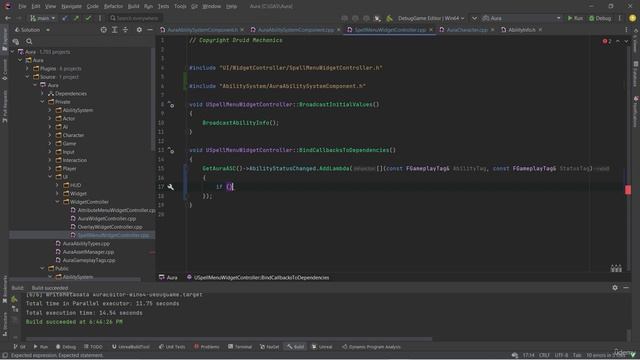Screen dimensions: 640x360
Task: Expand the HUD folder
Action: [58, 185]
